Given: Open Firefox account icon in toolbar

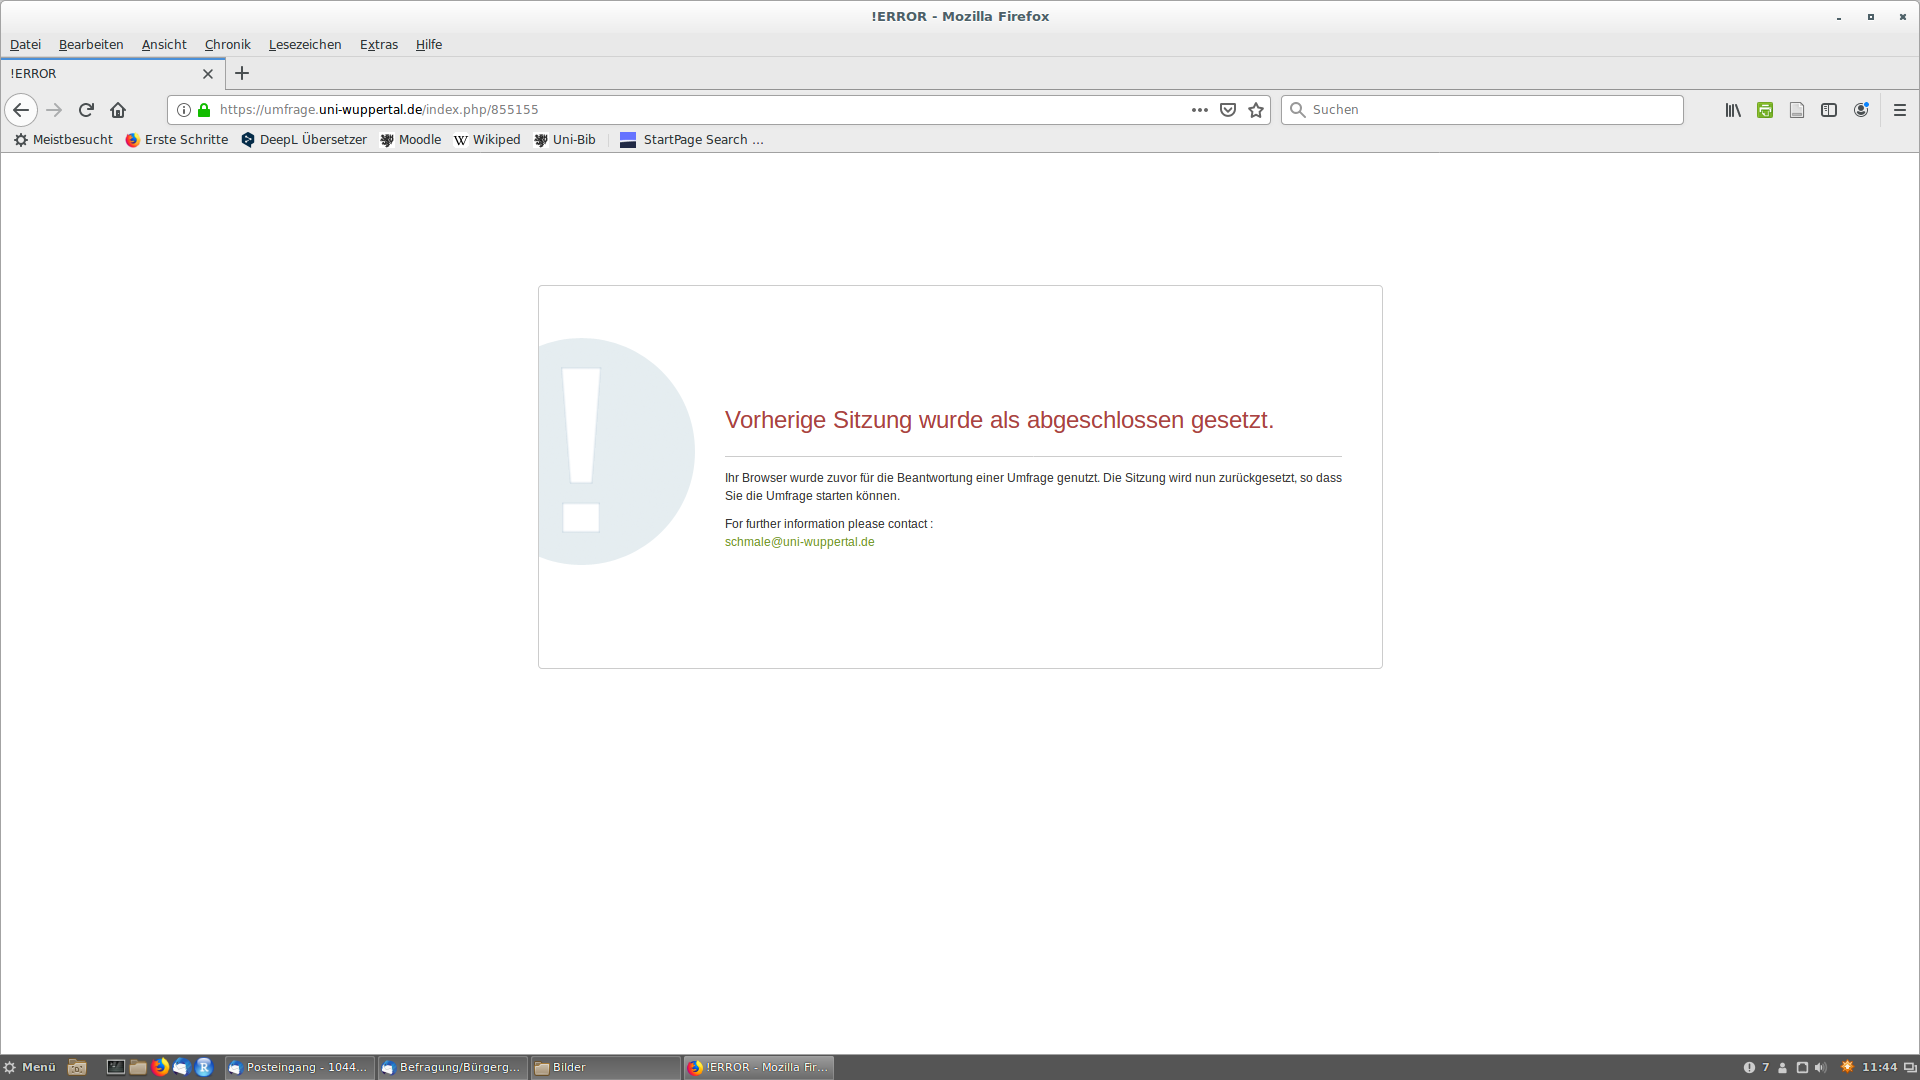Looking at the screenshot, I should [1861, 110].
